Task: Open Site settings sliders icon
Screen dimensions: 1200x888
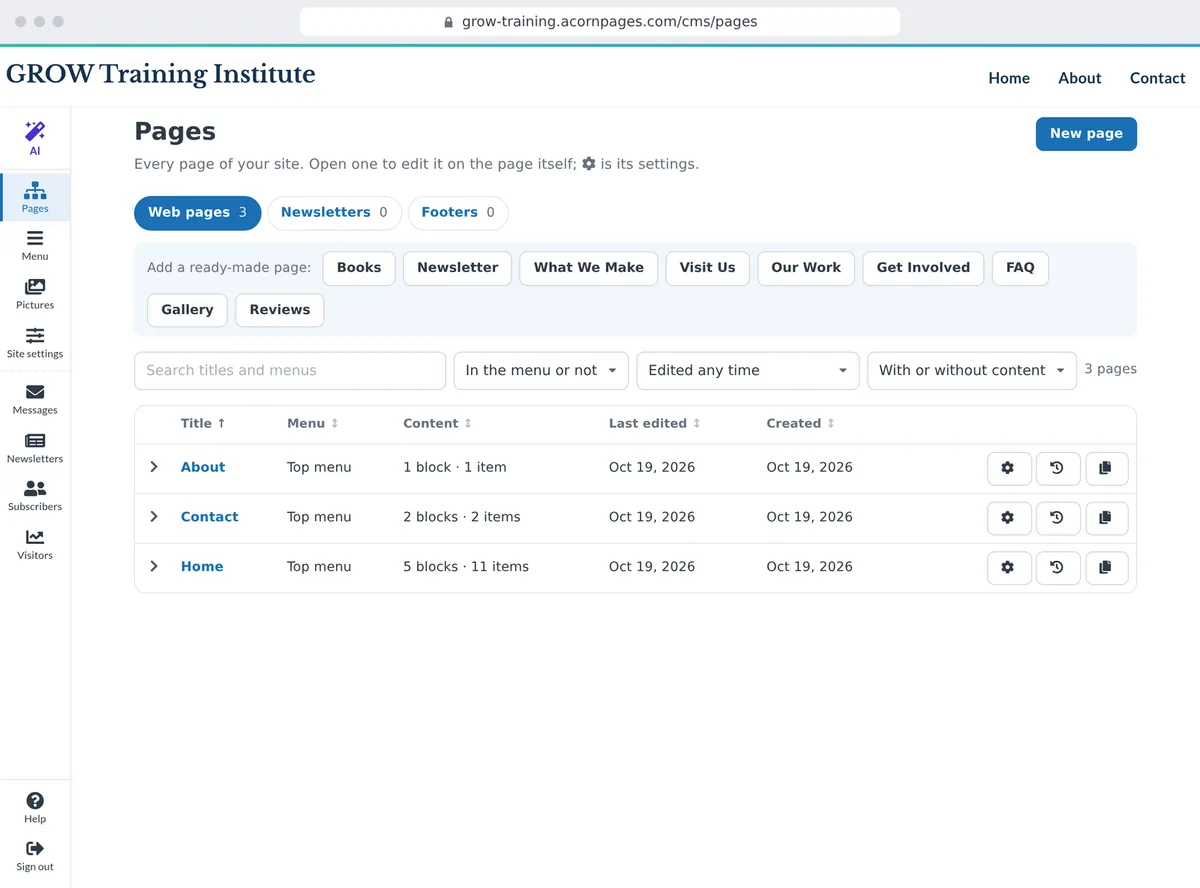Action: (x=35, y=343)
